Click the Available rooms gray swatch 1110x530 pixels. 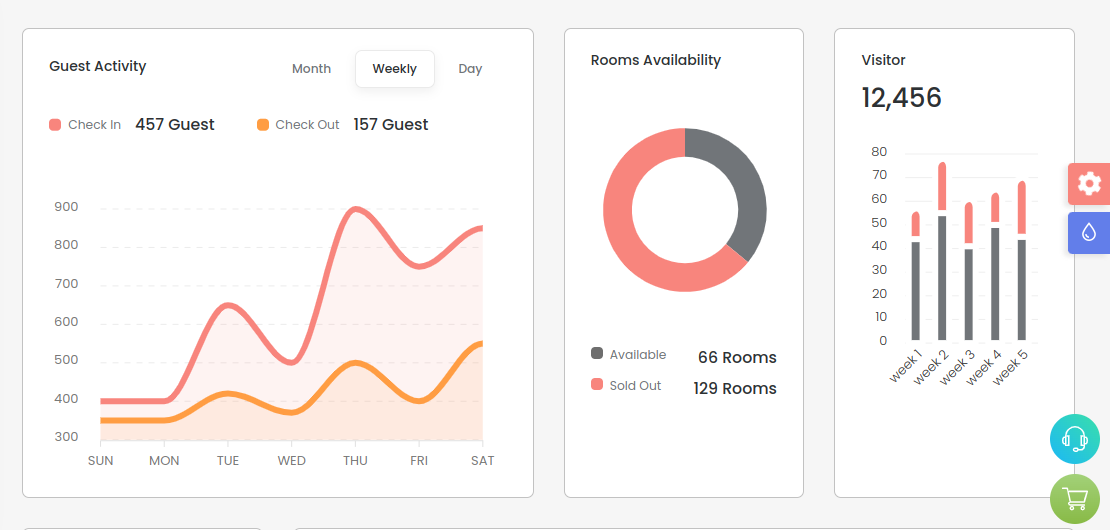(x=597, y=353)
